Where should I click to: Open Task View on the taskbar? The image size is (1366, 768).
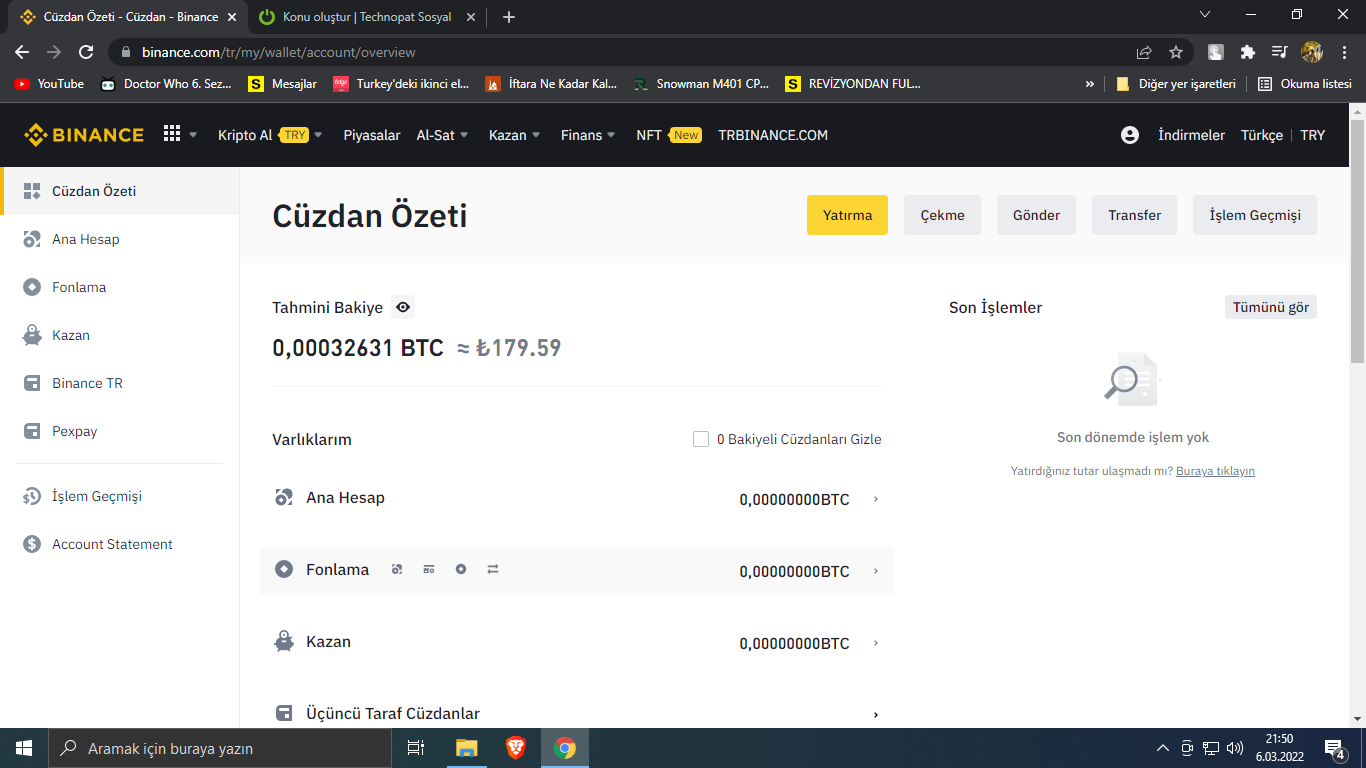tap(416, 748)
